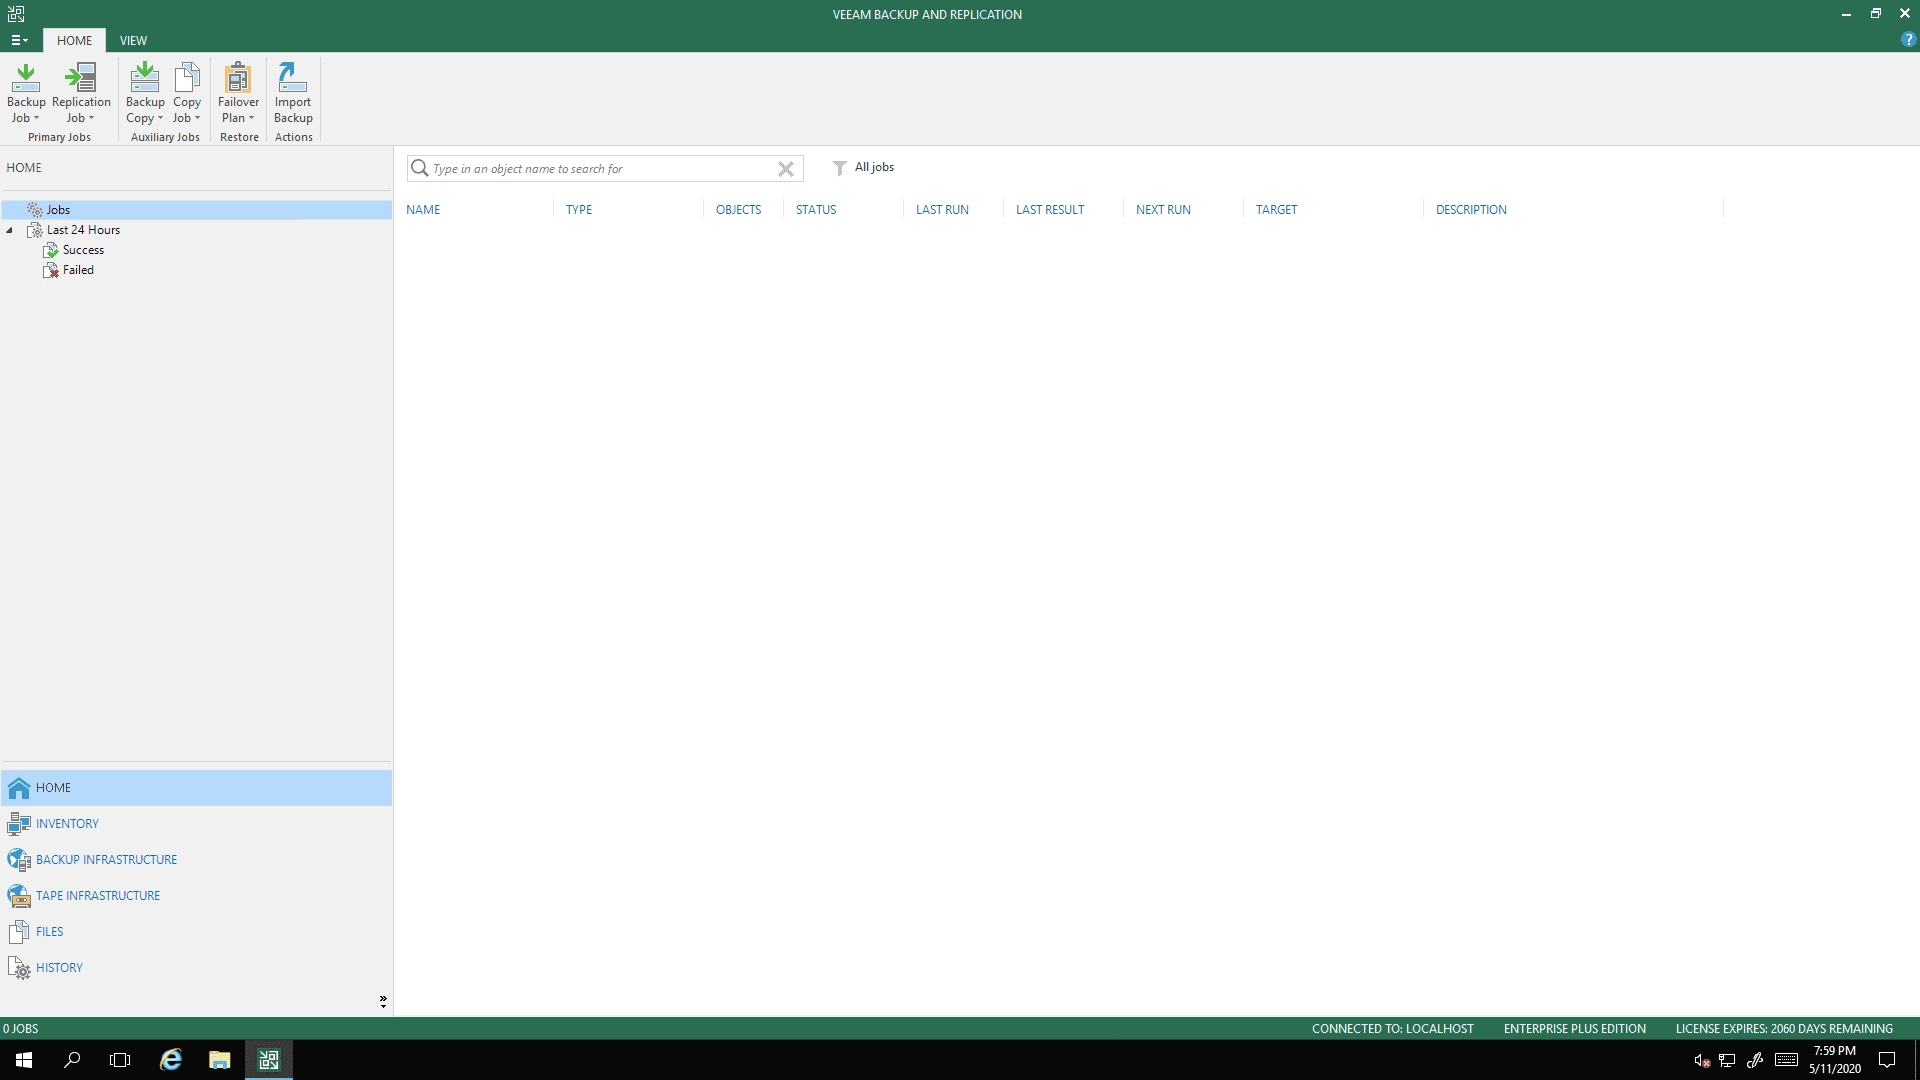Open the help question mark icon
This screenshot has width=1920, height=1080.
tap(1908, 40)
